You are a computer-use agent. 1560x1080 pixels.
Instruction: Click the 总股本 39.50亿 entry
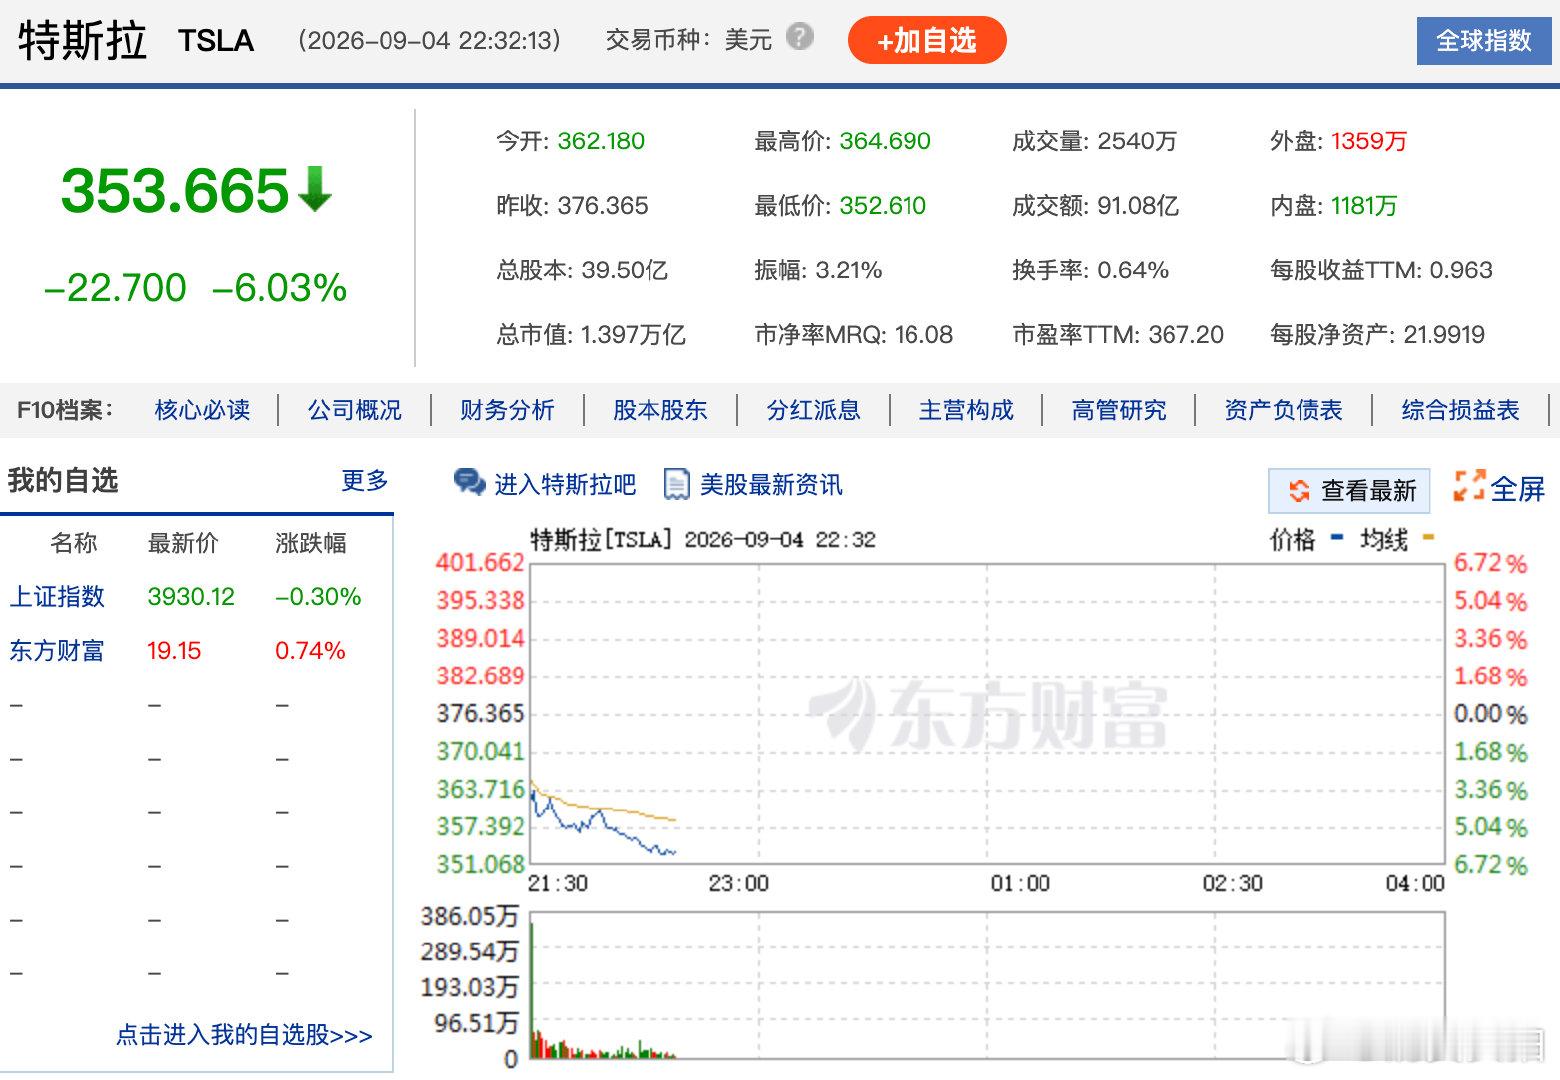point(582,270)
